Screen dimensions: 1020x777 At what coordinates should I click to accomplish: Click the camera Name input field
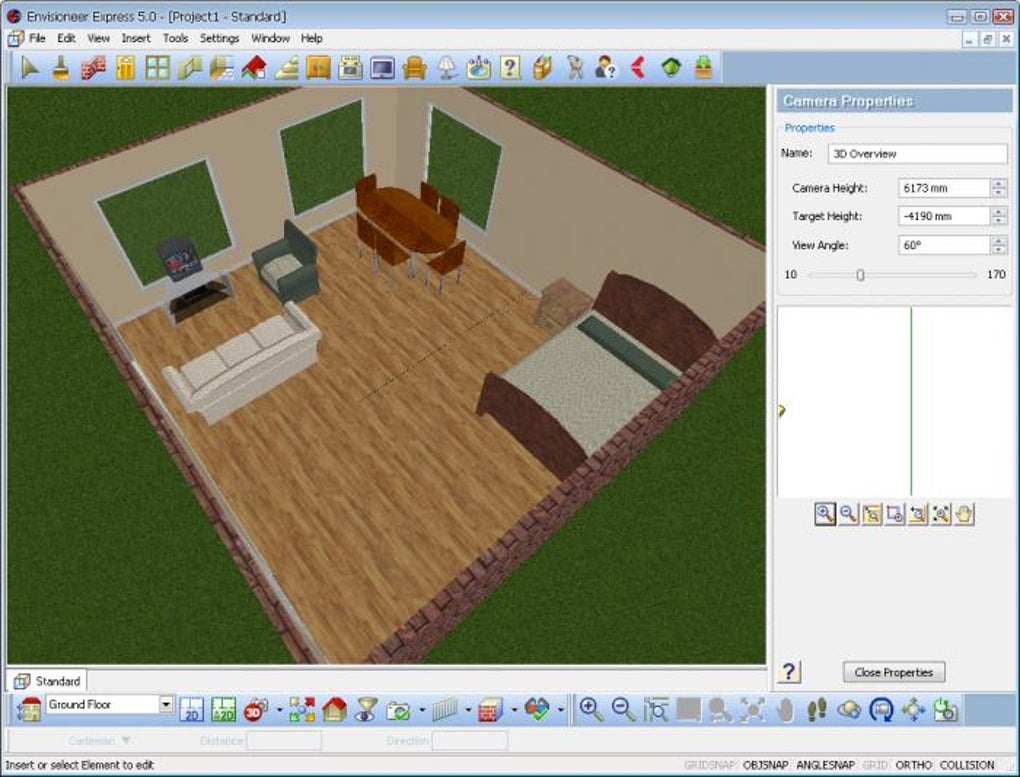coord(918,154)
